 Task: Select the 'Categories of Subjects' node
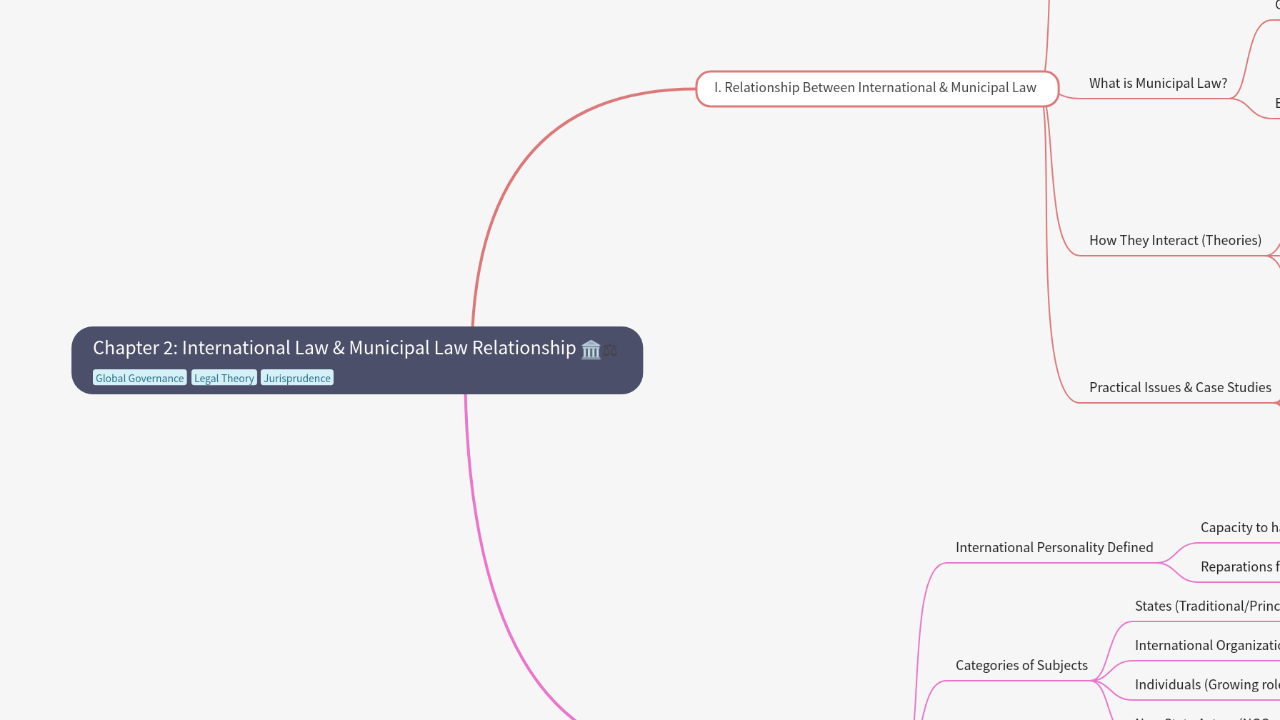click(1021, 665)
